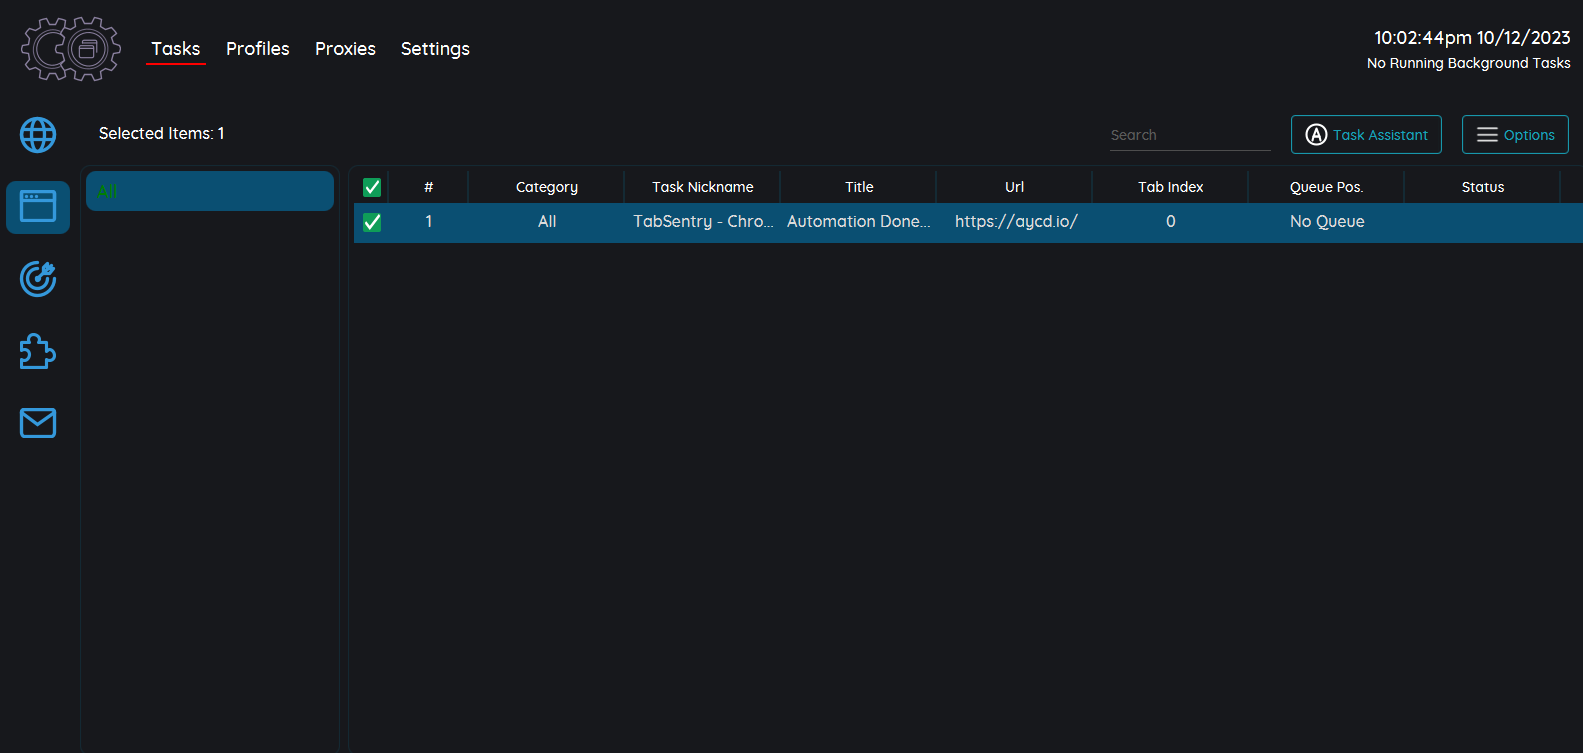Open the target automation sidebar icon
1583x753 pixels.
(x=38, y=279)
